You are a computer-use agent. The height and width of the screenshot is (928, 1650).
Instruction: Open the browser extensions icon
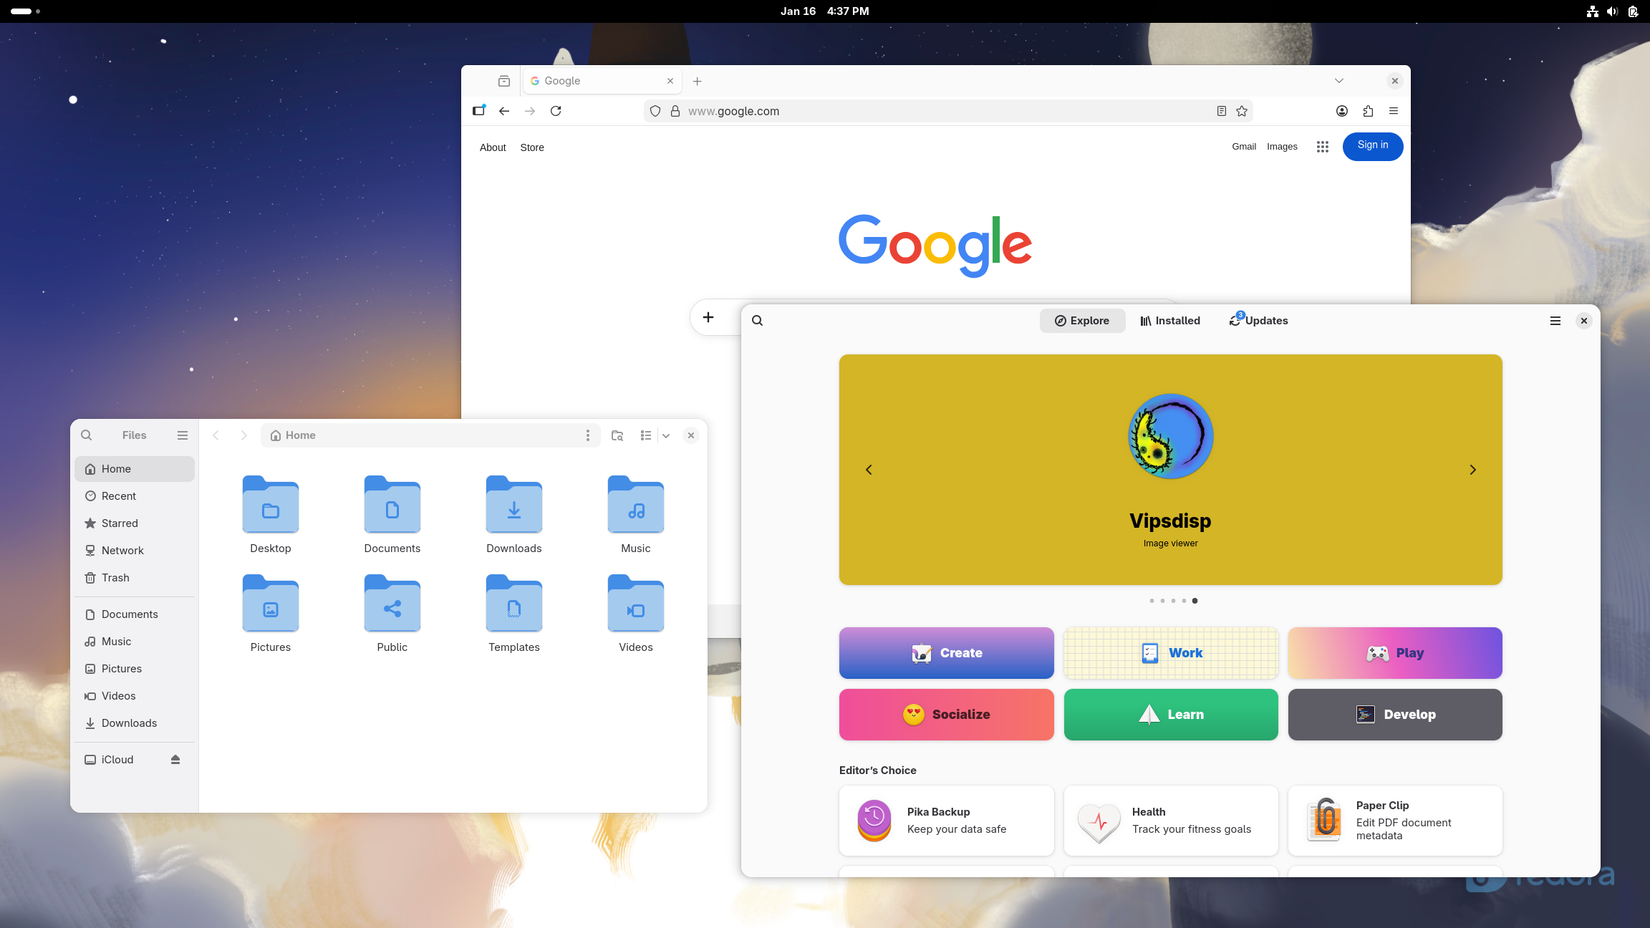(x=1368, y=111)
